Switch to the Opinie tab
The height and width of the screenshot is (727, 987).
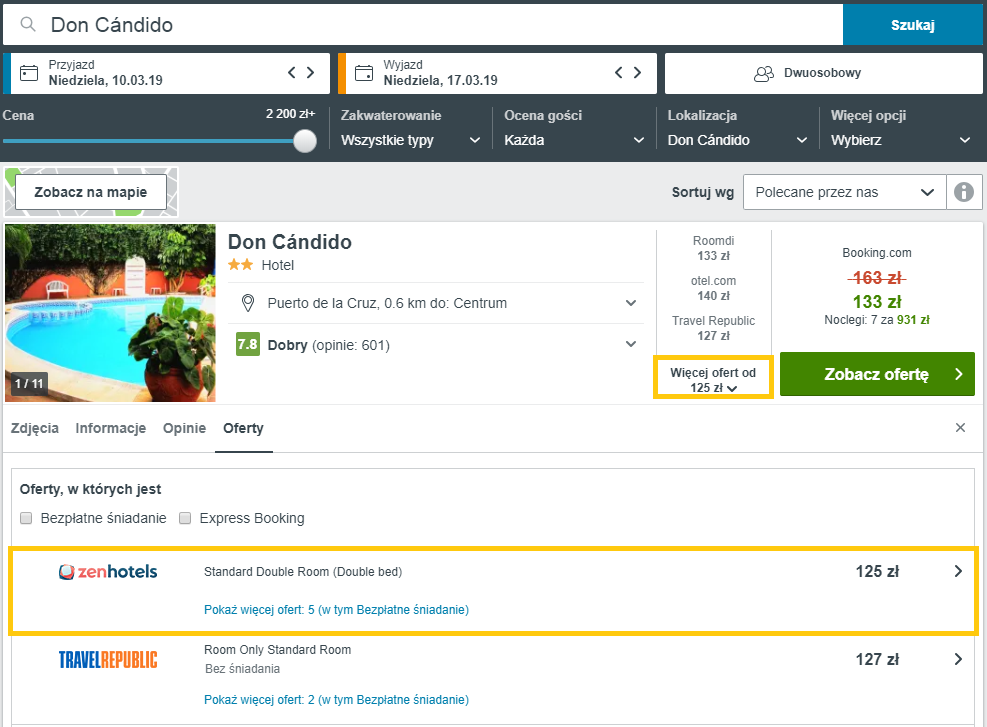[184, 428]
